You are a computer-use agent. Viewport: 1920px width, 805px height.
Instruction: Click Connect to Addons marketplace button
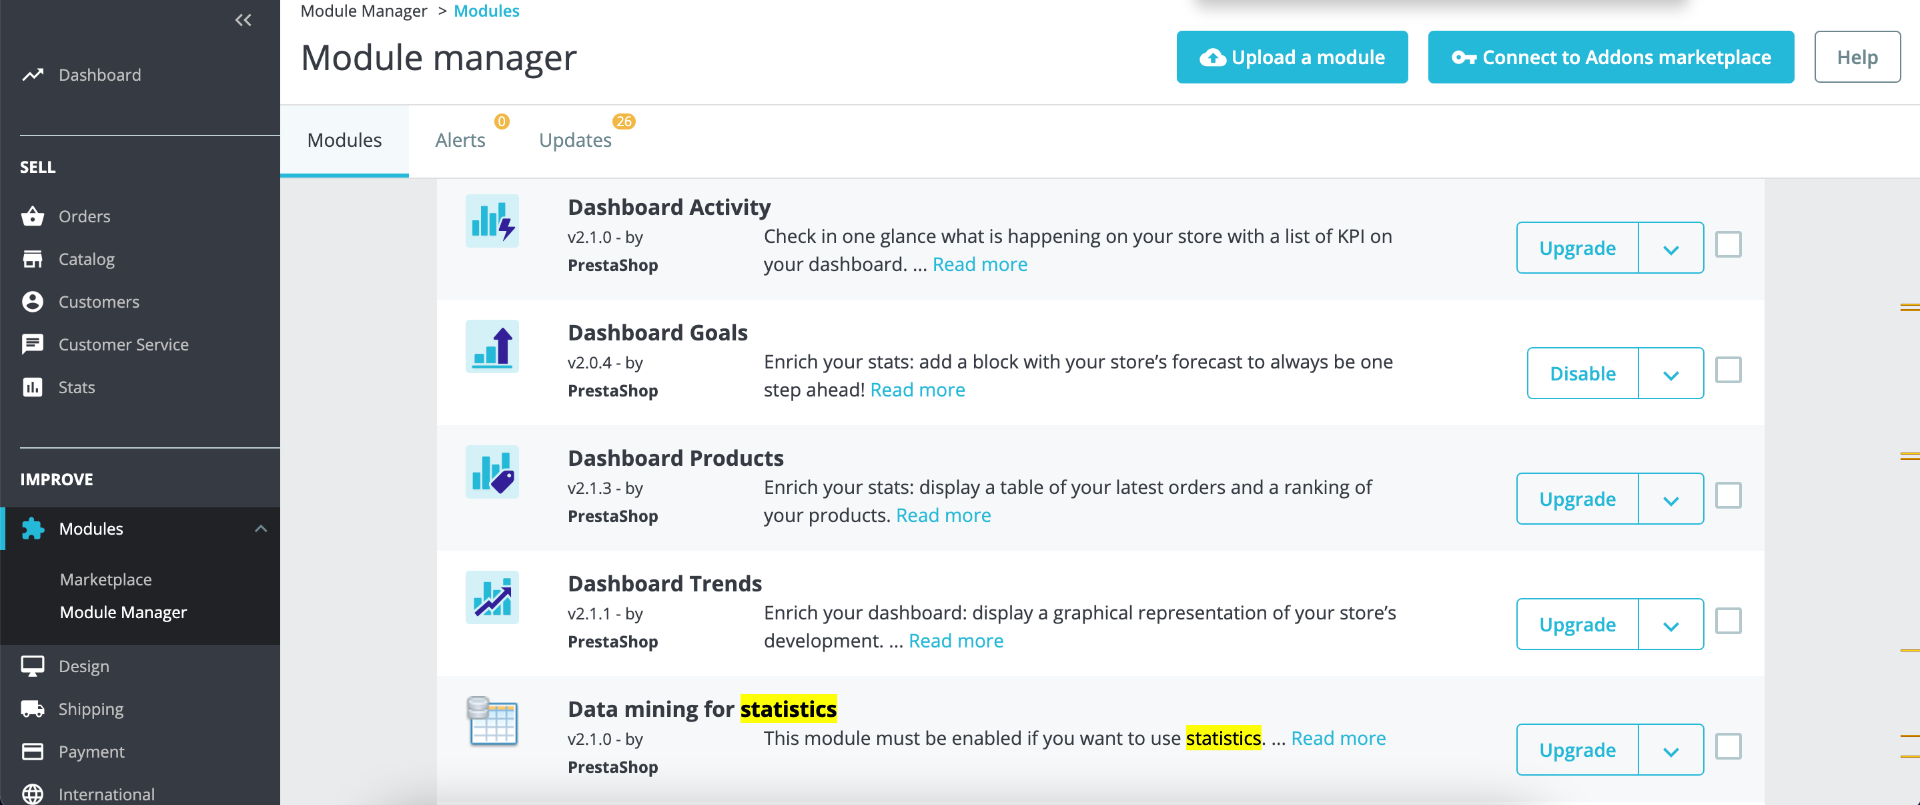1610,57
